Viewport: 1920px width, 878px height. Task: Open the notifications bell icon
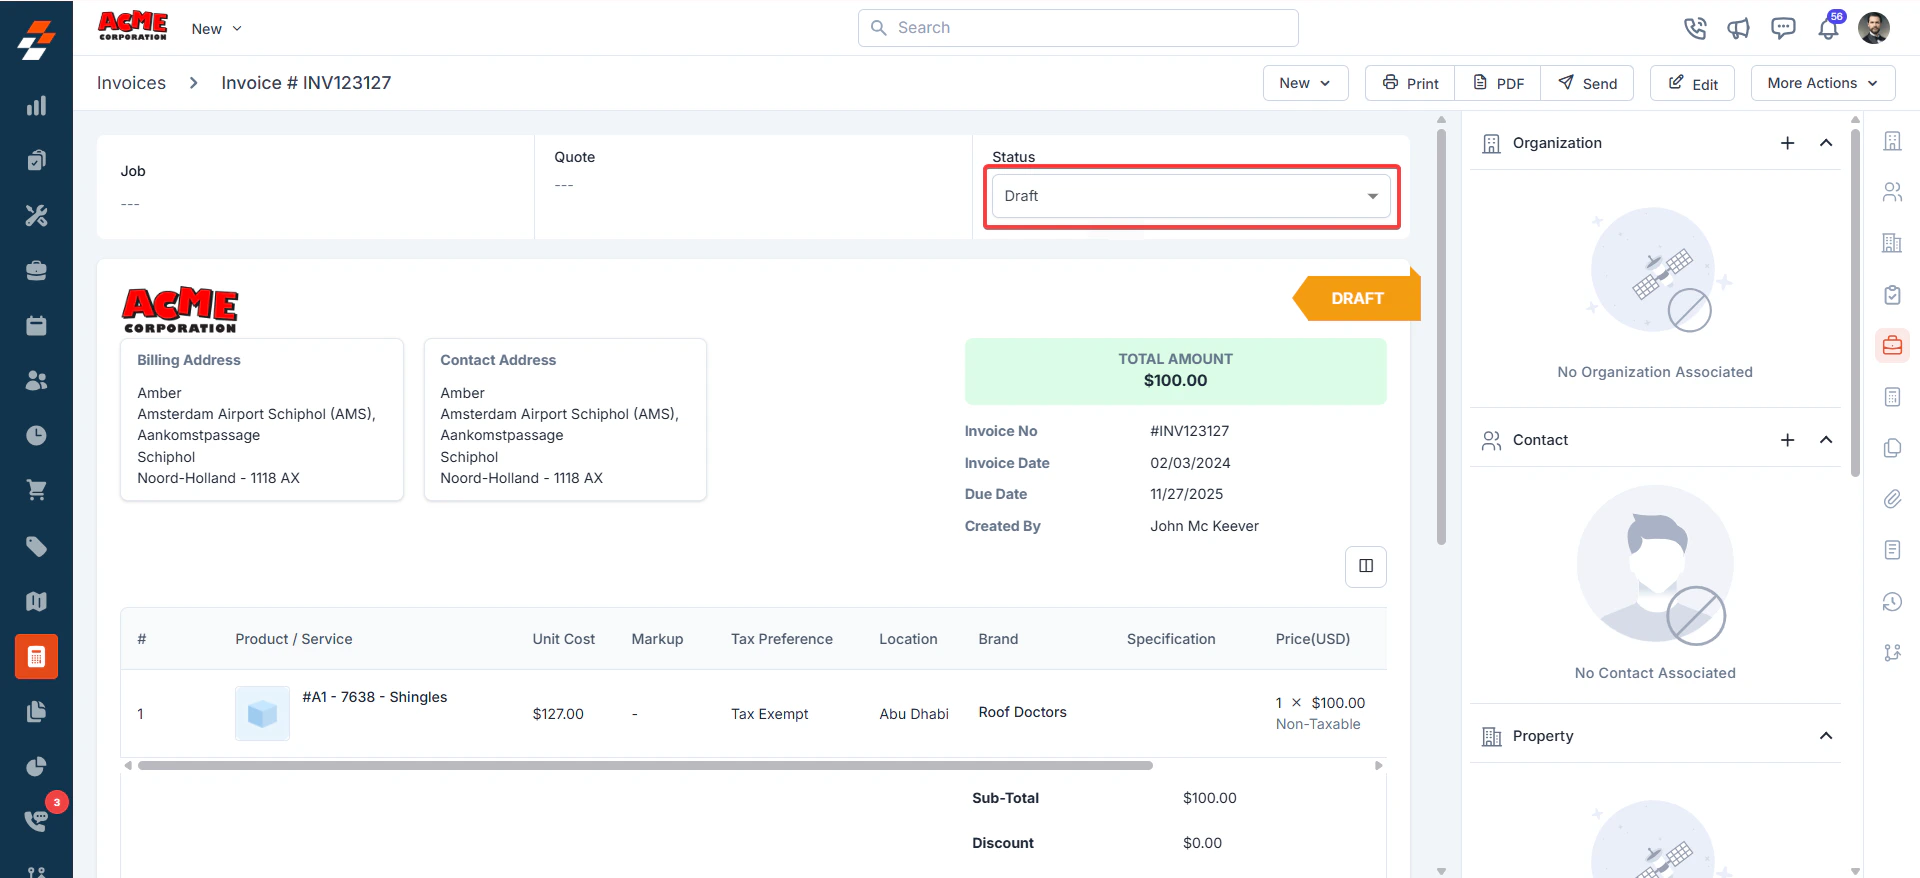click(1828, 28)
